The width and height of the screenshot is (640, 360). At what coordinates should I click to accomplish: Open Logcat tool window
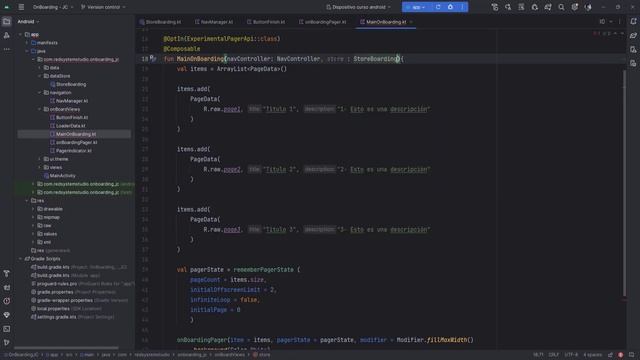[7, 287]
